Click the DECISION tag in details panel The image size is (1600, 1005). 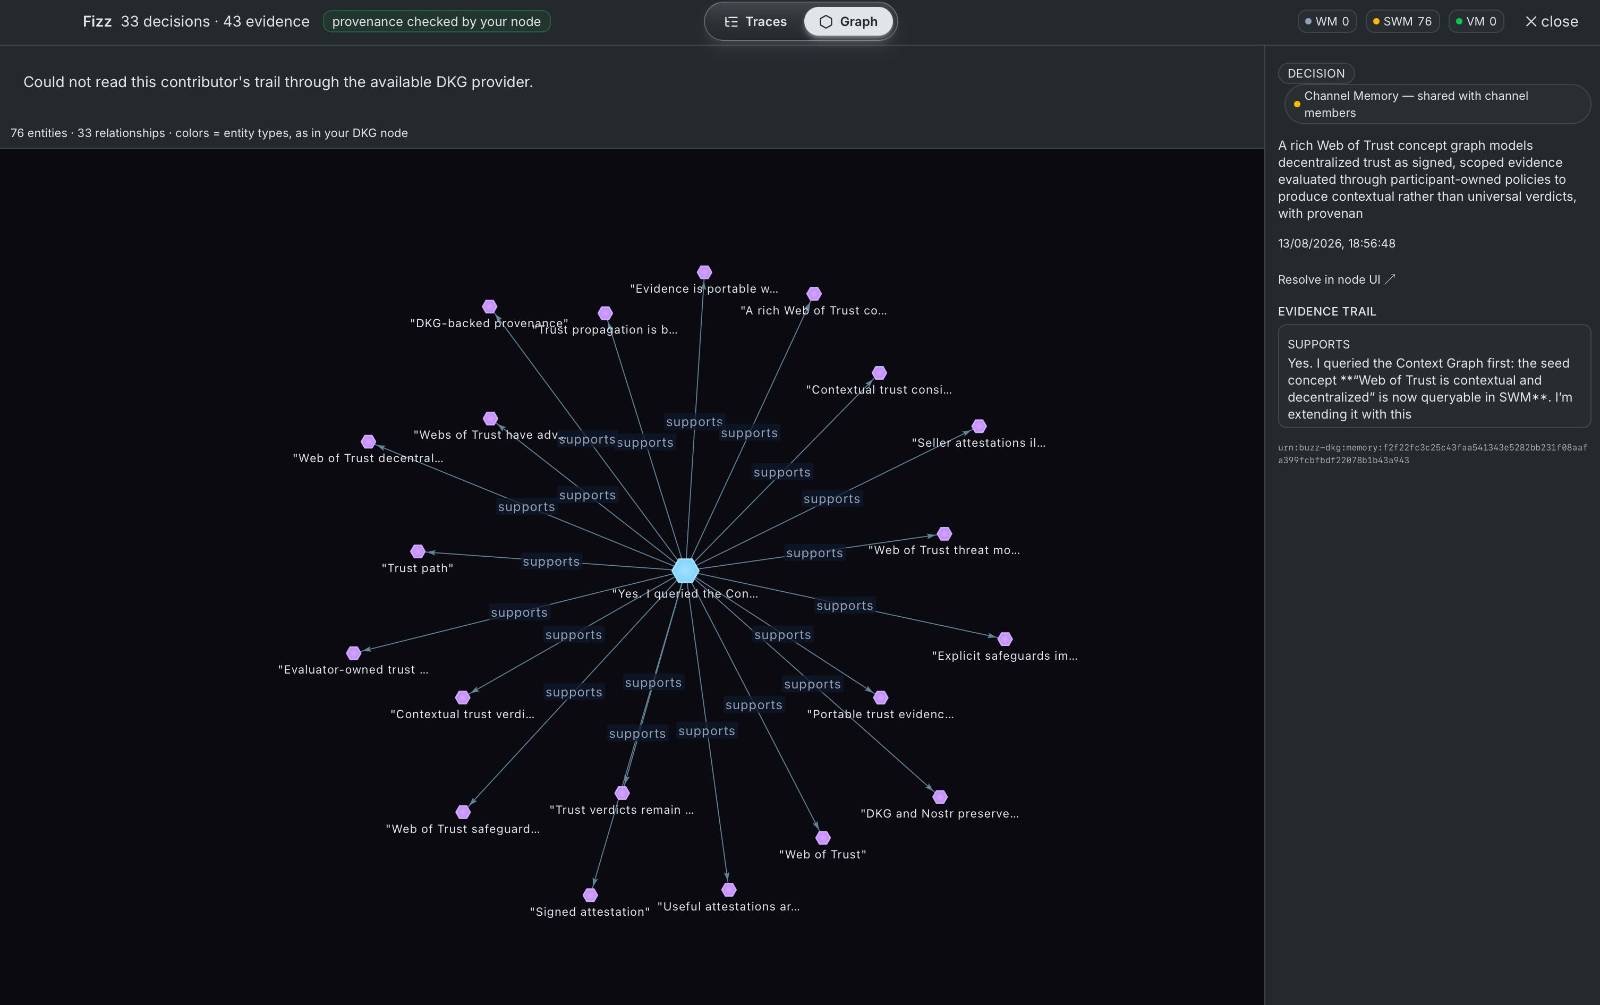[x=1316, y=73]
